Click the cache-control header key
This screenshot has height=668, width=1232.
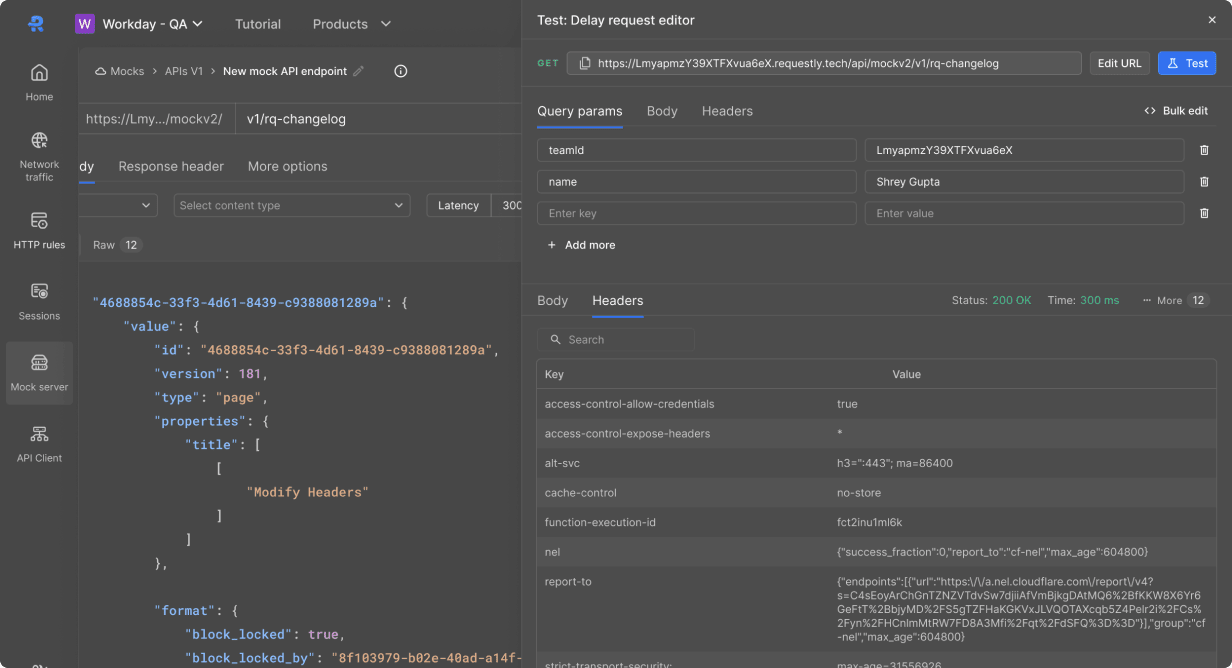[581, 493]
